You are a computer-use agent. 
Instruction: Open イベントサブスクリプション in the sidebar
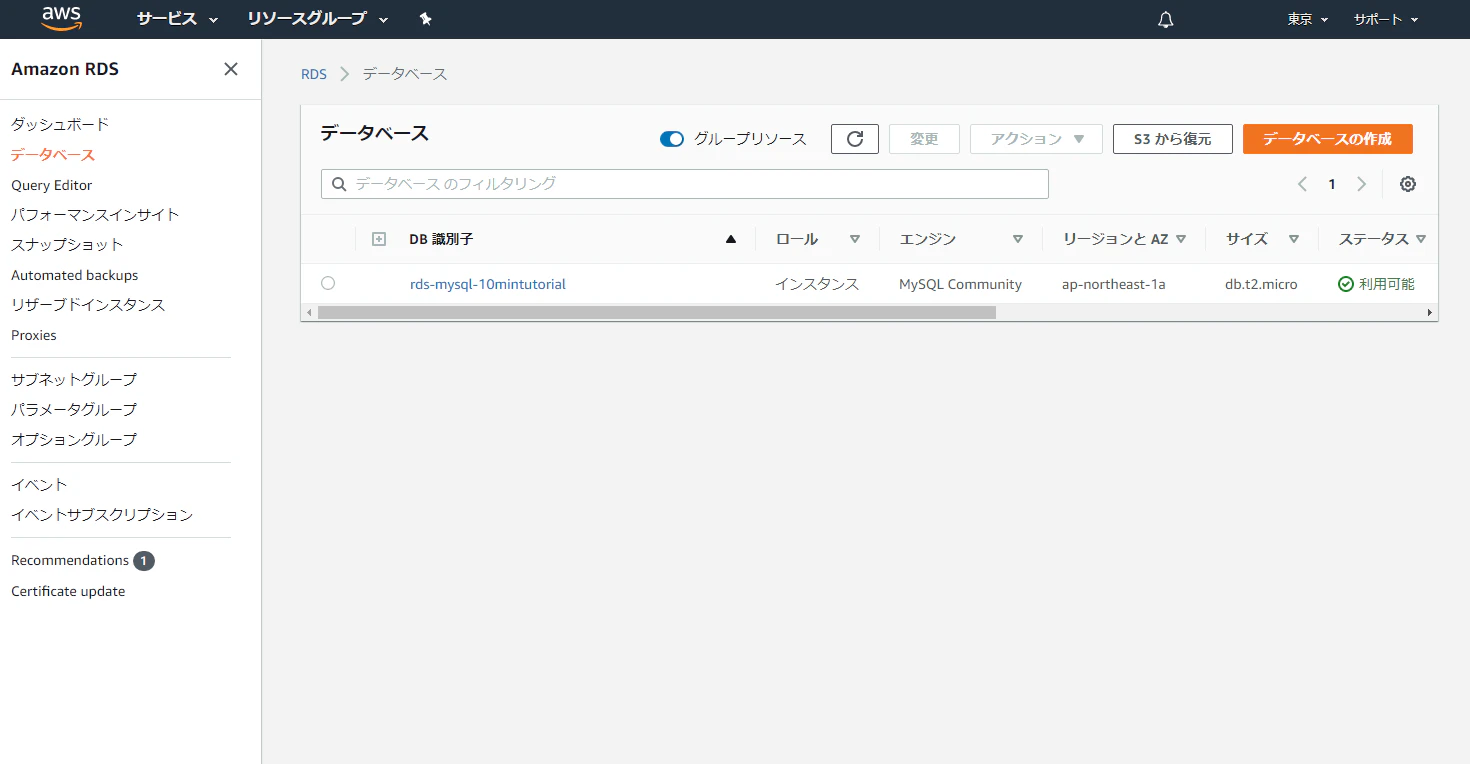[102, 514]
